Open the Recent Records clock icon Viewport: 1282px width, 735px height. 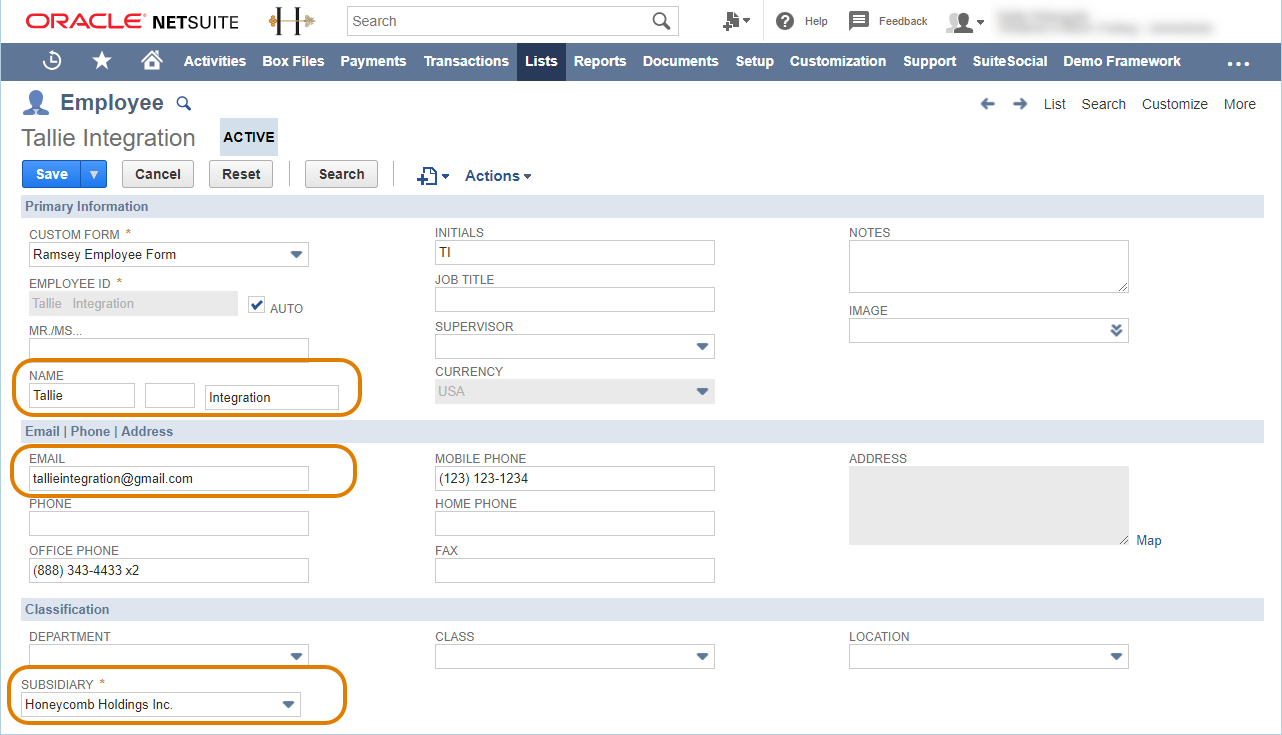pos(52,61)
